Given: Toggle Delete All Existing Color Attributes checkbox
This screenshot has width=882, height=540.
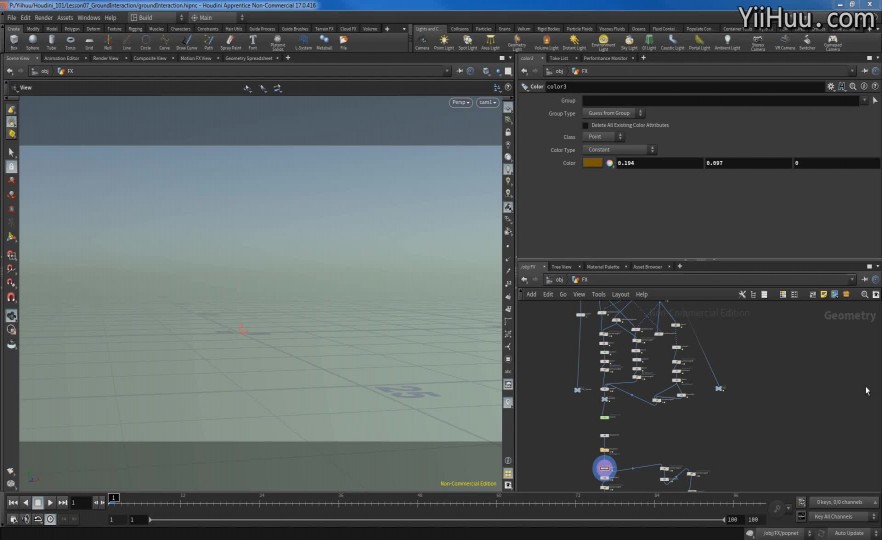Looking at the screenshot, I should point(585,125).
